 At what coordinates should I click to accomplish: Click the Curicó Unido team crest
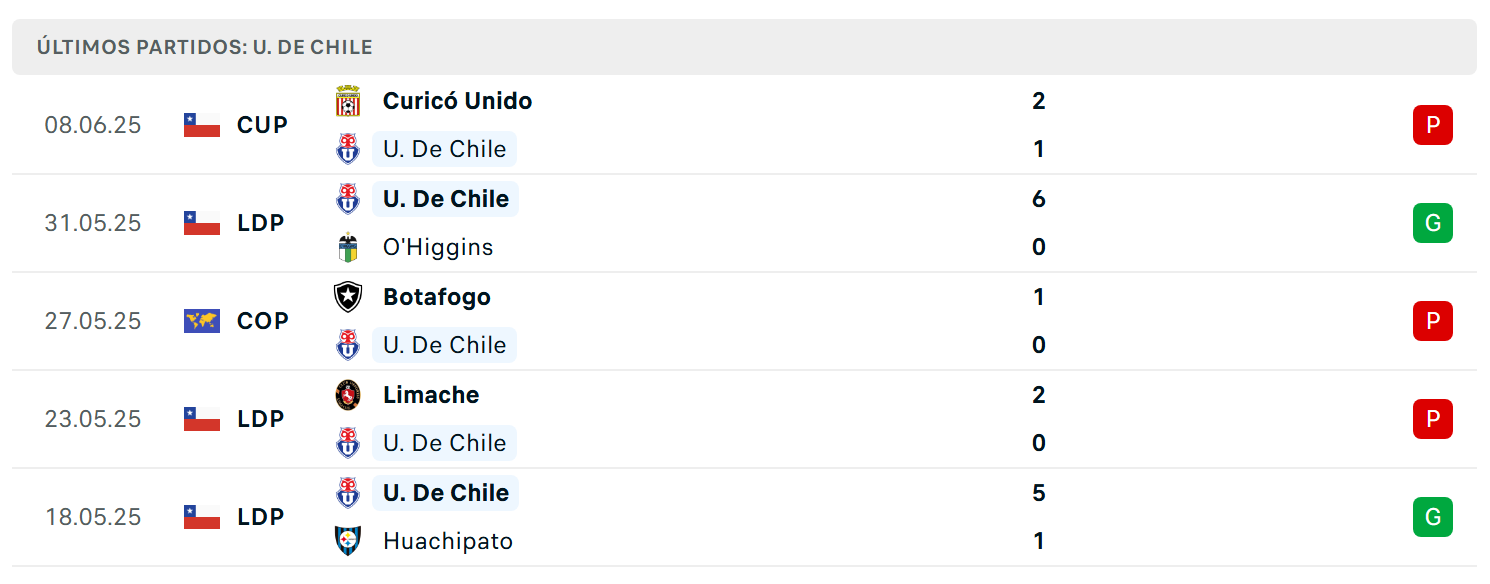click(x=348, y=101)
